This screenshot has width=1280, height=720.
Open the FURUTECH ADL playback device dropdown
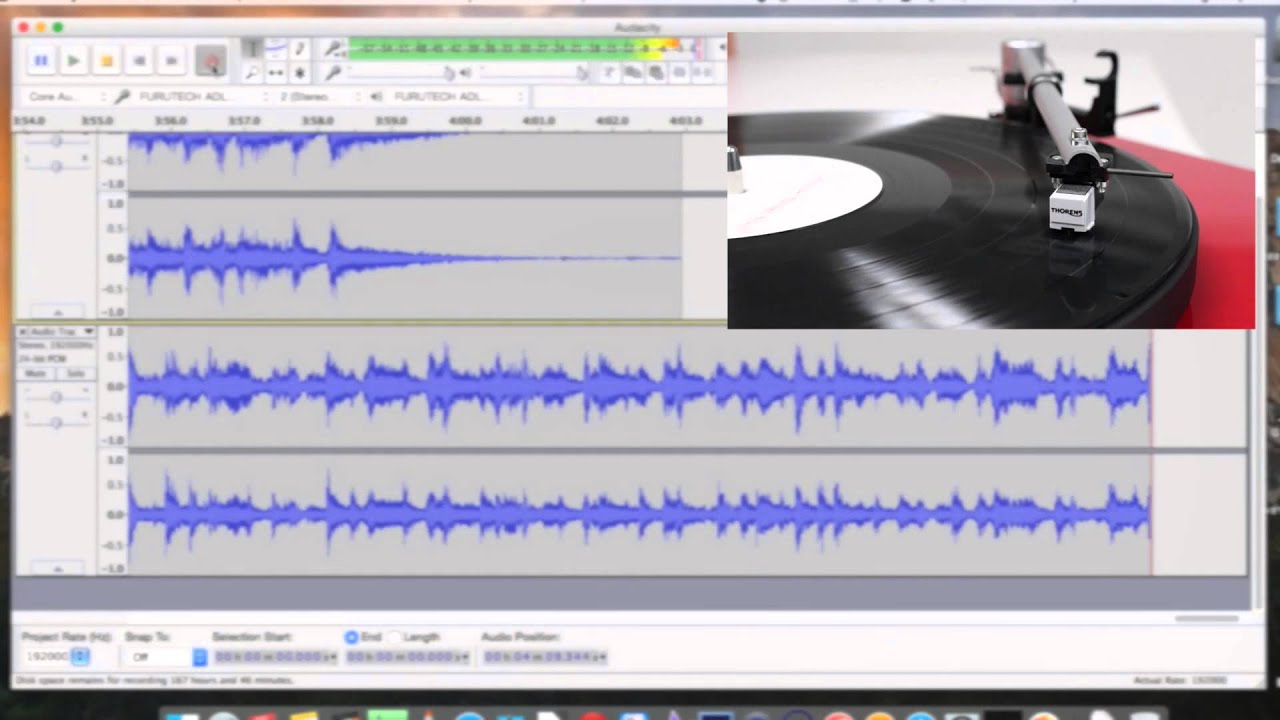[458, 97]
